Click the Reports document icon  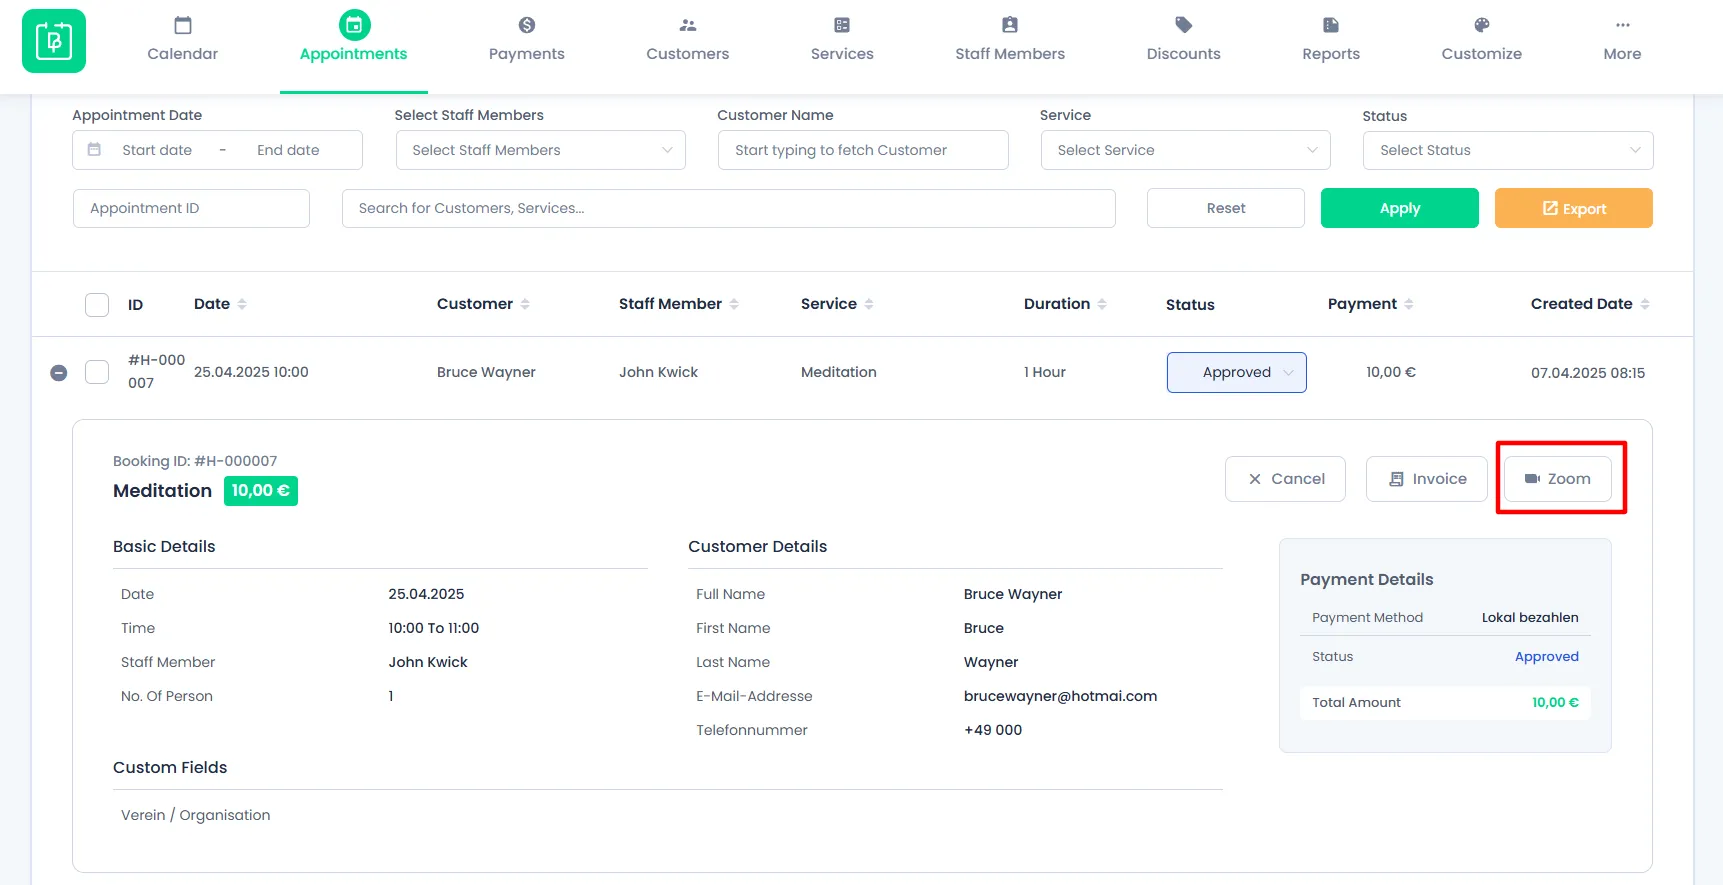pyautogui.click(x=1331, y=25)
